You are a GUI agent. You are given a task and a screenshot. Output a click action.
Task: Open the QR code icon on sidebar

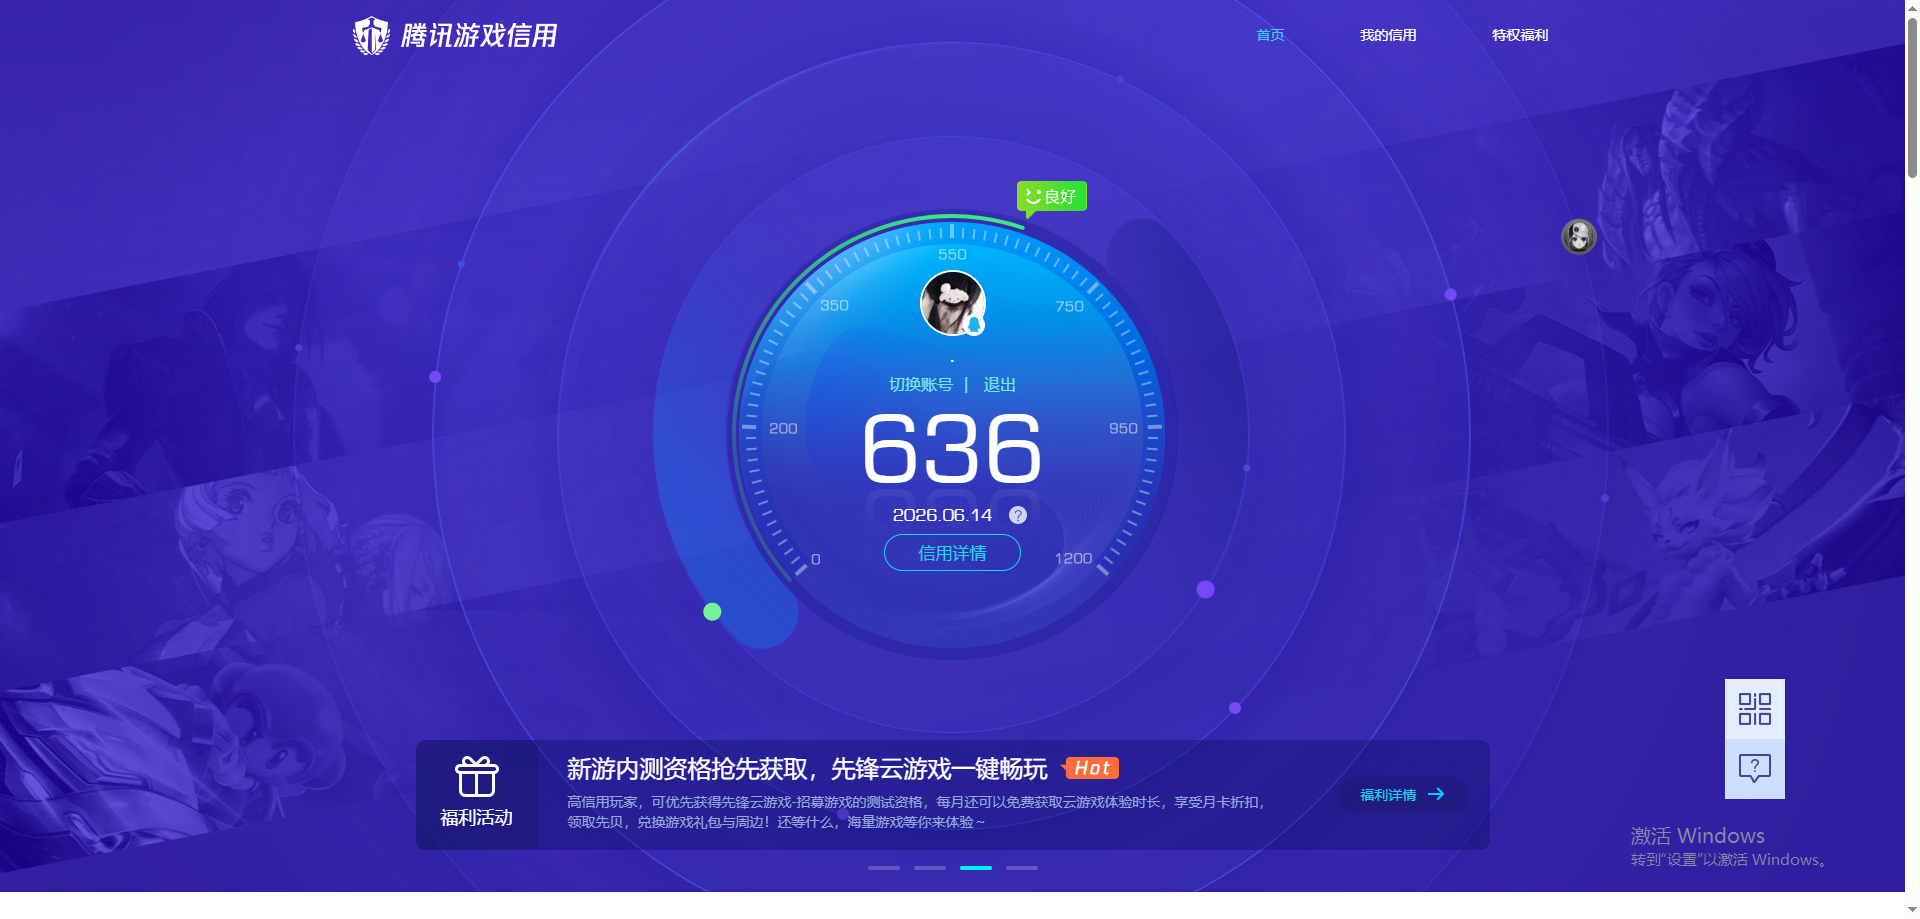coord(1755,709)
